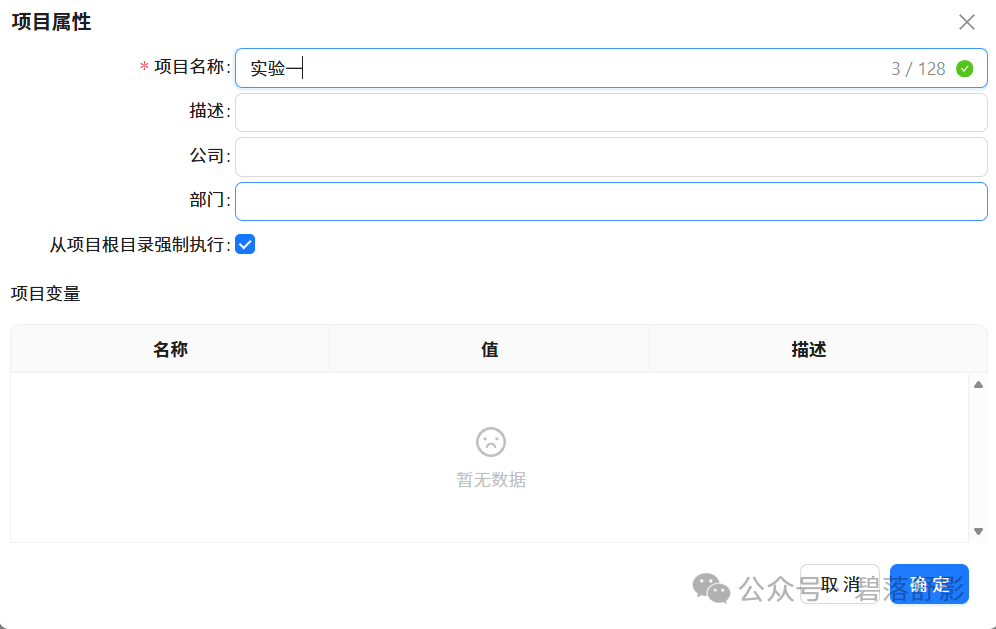Click the 确定 button
996x629 pixels.
[929, 584]
